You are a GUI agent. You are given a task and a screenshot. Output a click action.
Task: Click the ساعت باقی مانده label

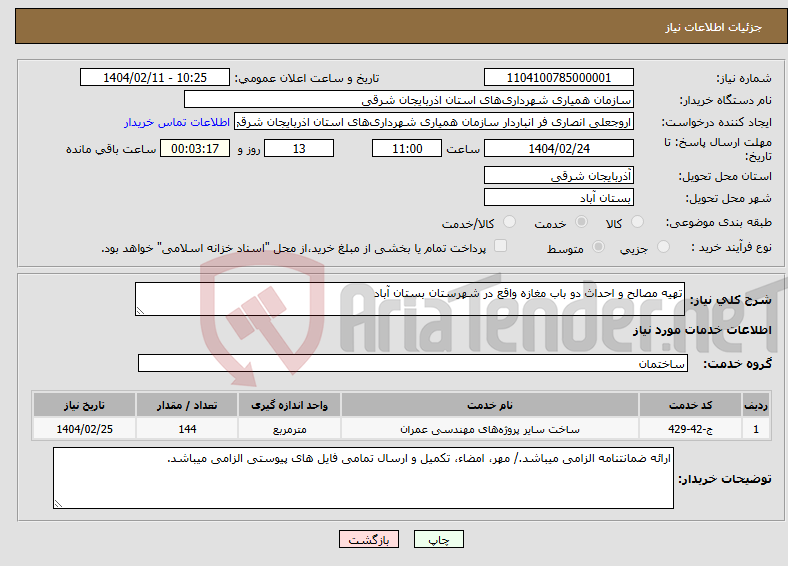click(111, 149)
